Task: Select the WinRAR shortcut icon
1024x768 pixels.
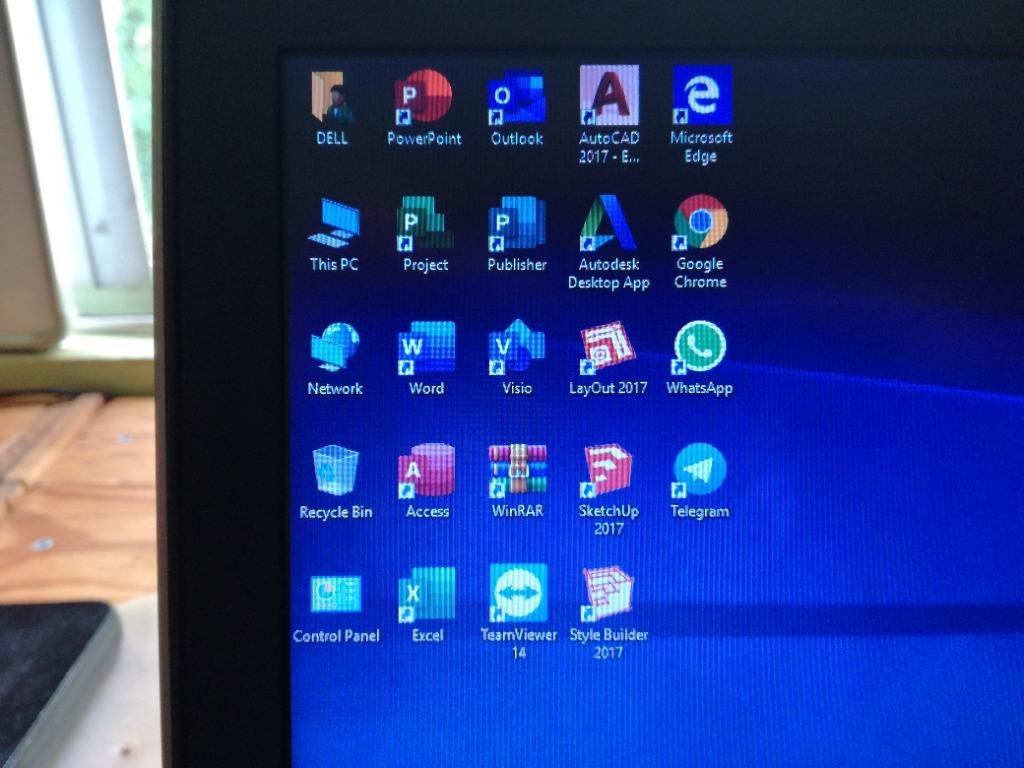Action: point(517,470)
